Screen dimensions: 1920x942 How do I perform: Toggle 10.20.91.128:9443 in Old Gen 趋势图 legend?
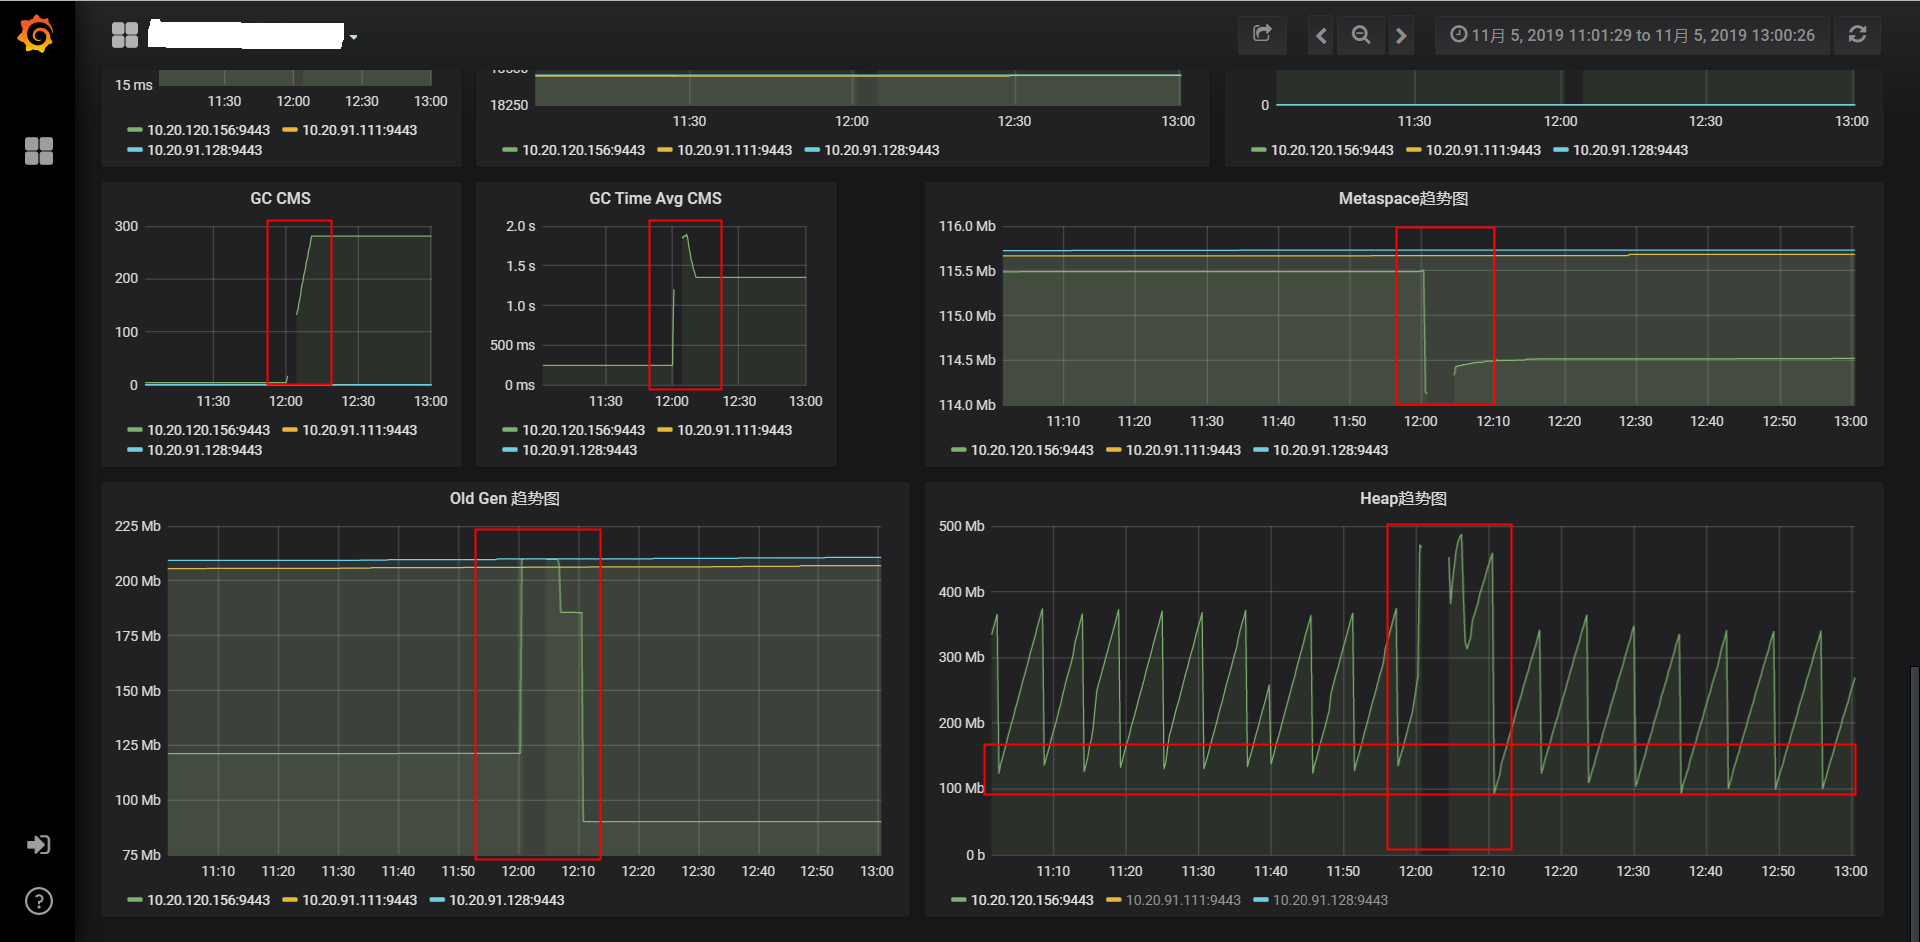point(506,900)
